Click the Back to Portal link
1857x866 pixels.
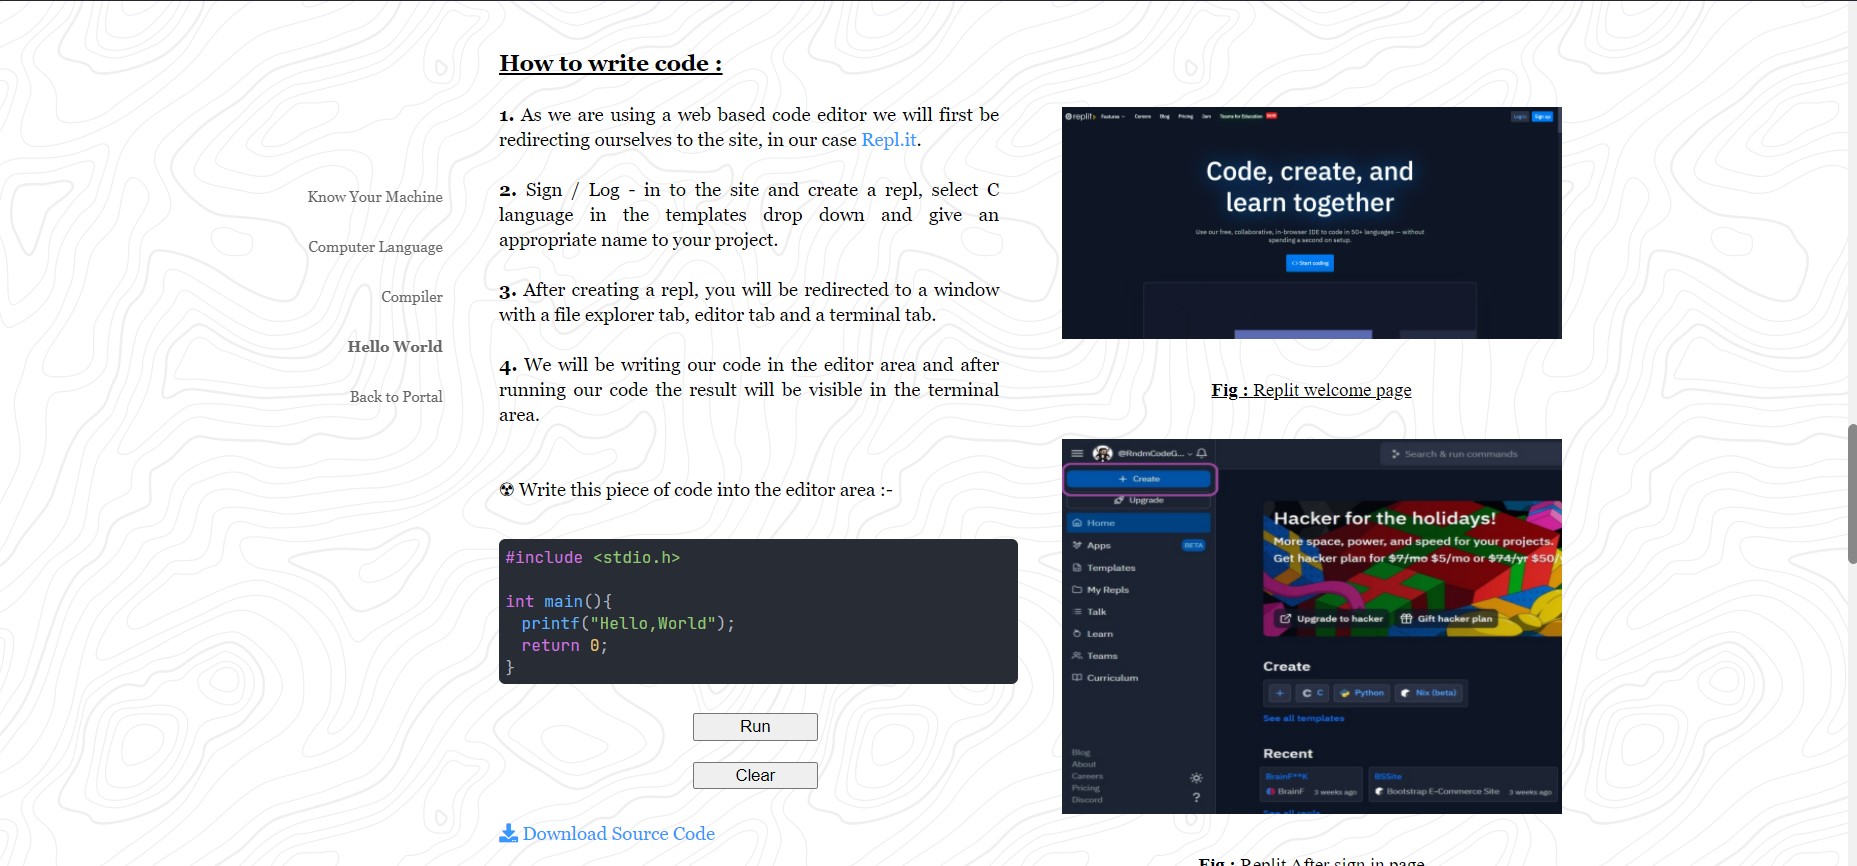tap(396, 397)
